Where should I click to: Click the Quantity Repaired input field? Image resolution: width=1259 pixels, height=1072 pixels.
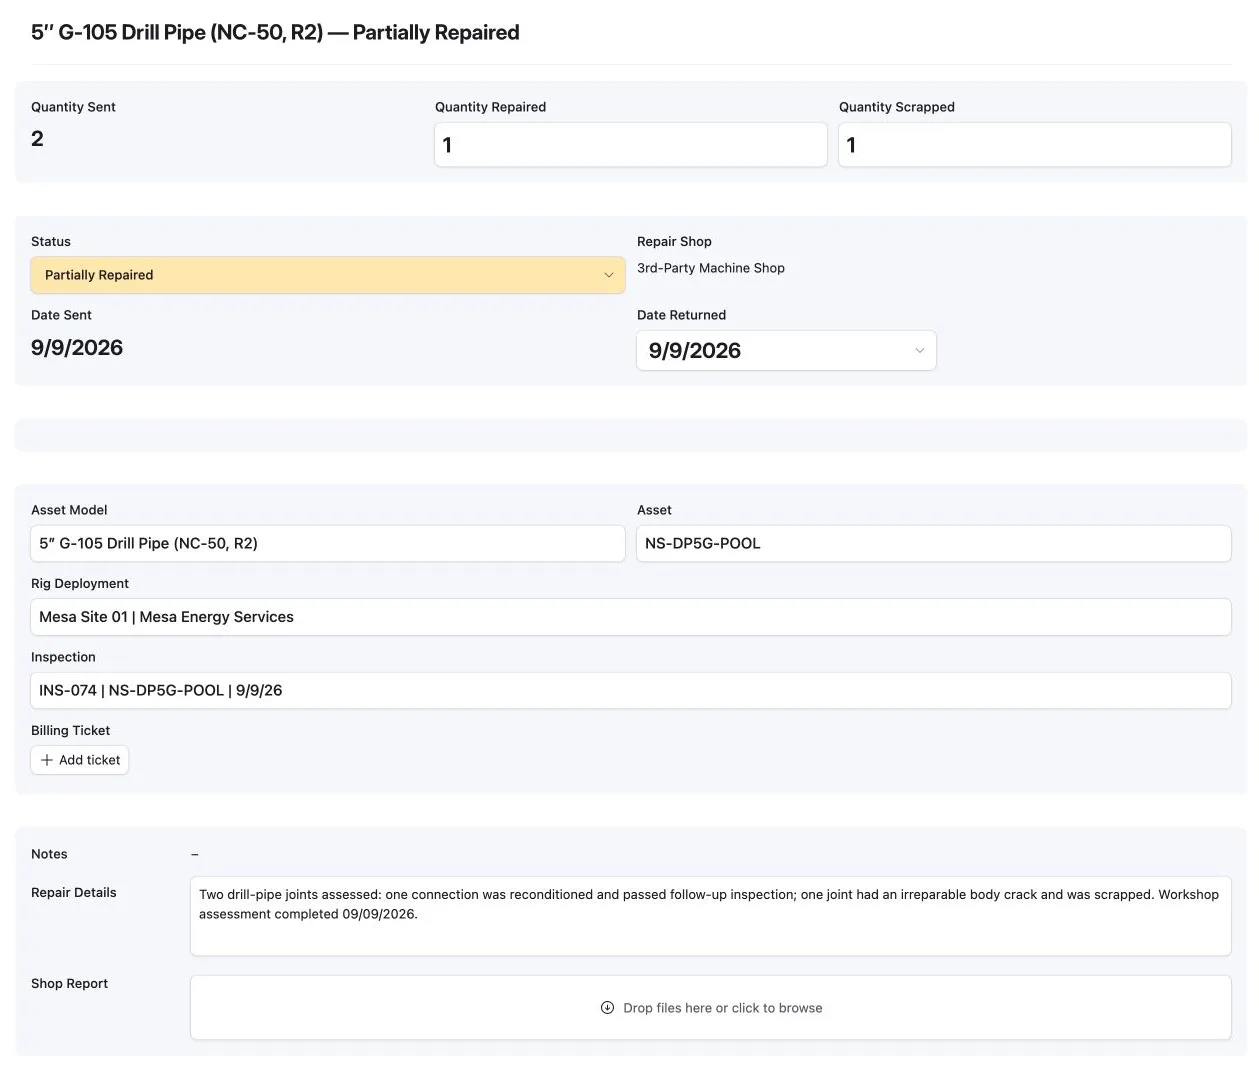click(x=631, y=145)
